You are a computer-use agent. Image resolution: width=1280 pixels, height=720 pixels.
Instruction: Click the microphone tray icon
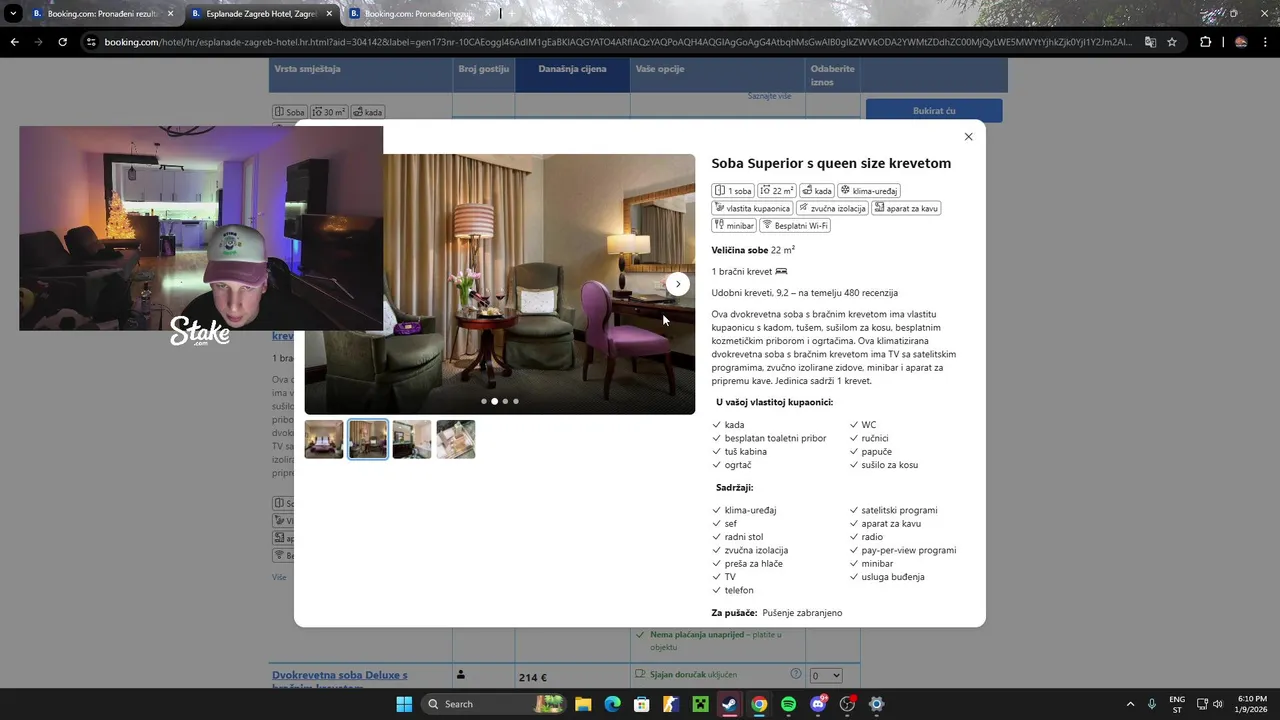(x=1152, y=704)
